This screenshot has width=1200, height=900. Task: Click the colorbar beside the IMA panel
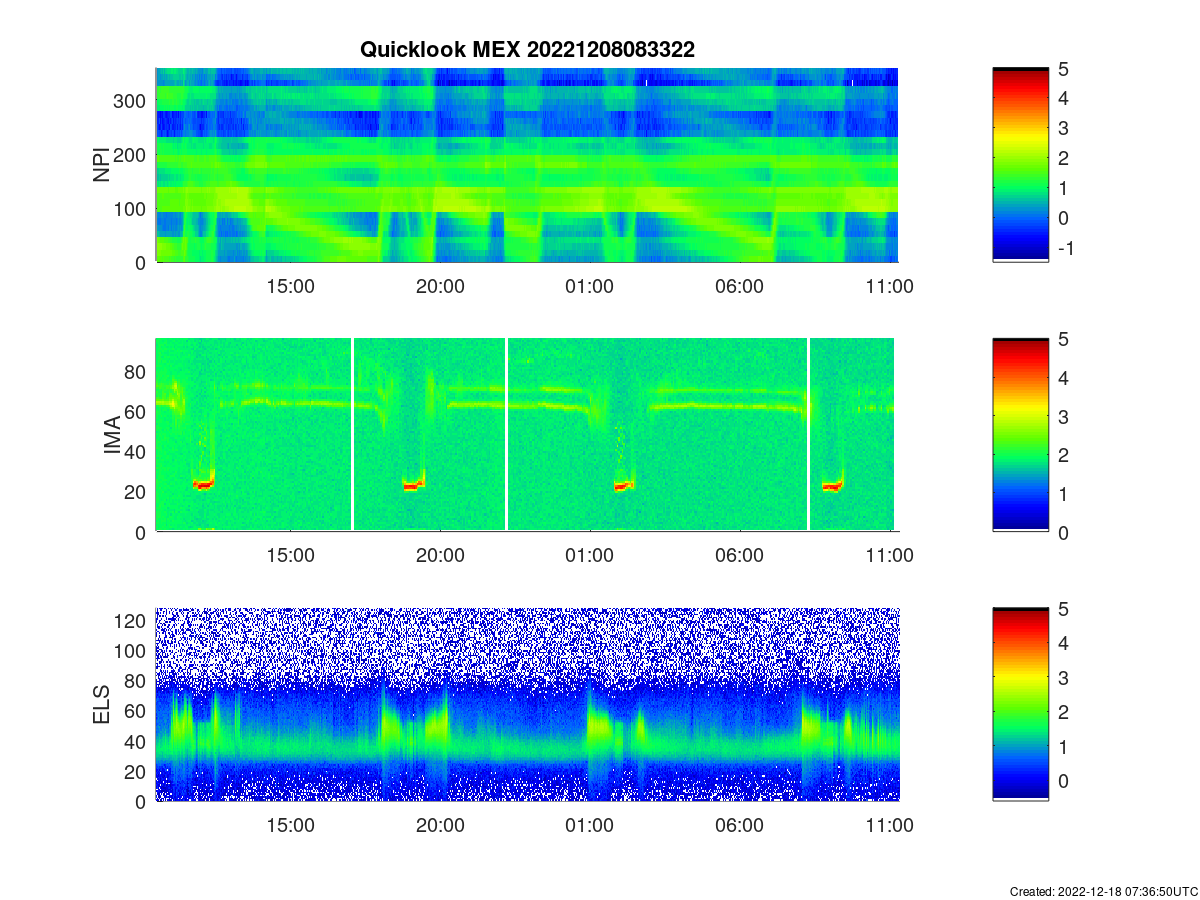click(1020, 435)
